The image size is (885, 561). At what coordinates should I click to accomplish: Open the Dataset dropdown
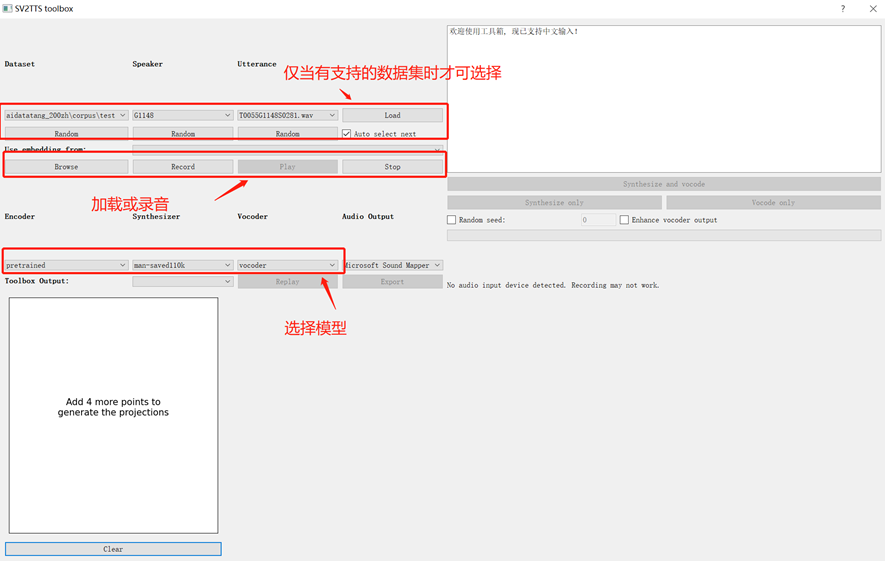coord(67,115)
